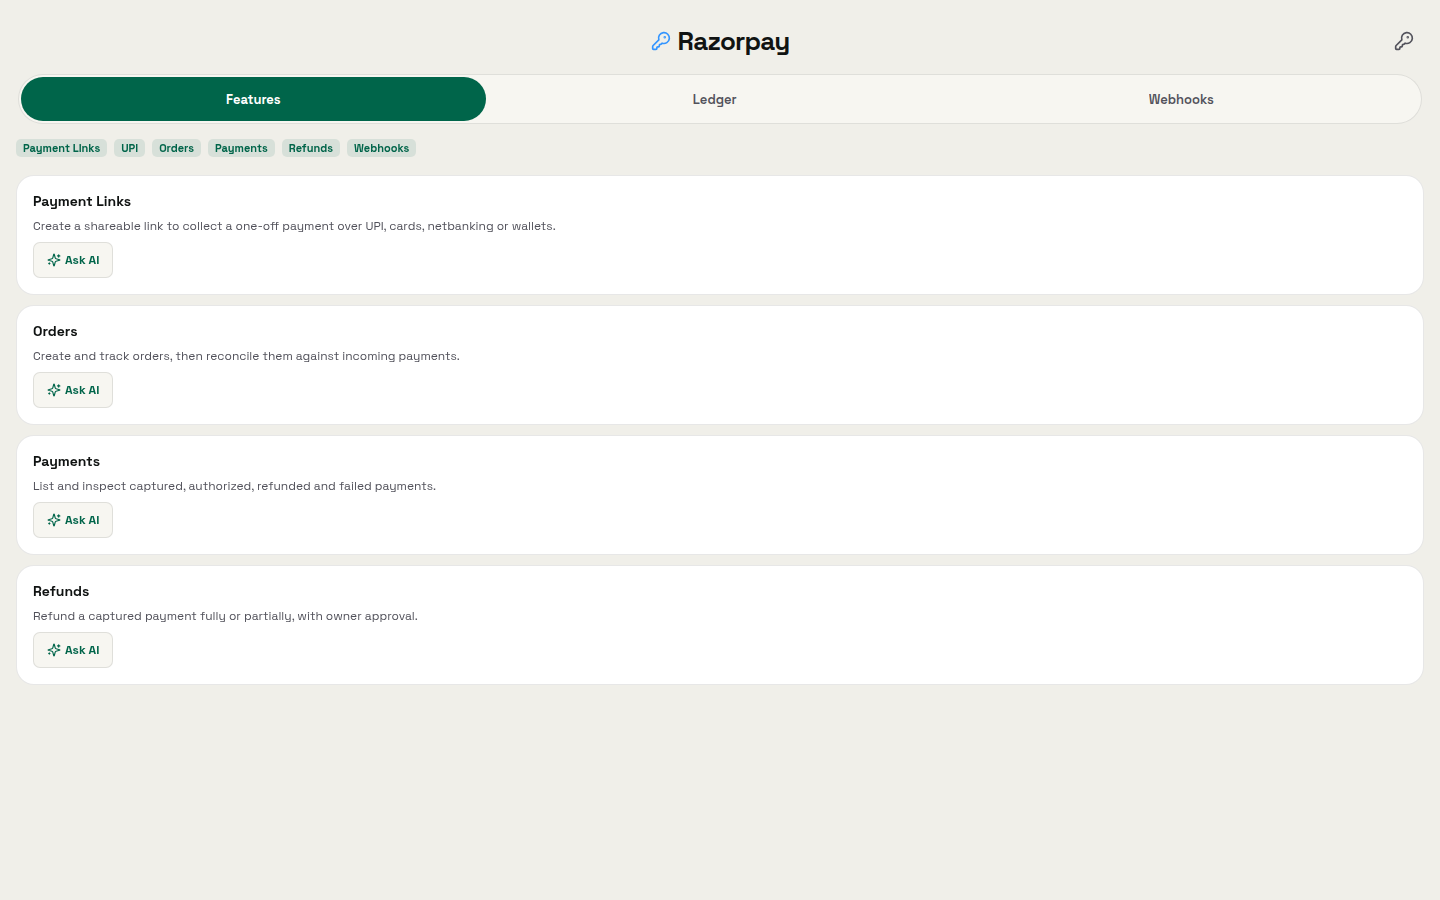This screenshot has height=900, width=1440.
Task: Open the Ledger tab
Action: [714, 99]
